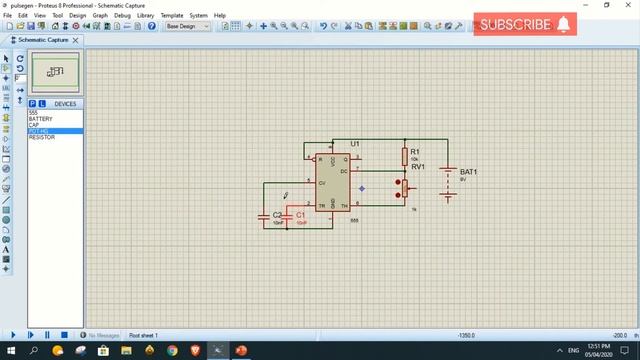640x360 pixels.
Task: Open the View menu
Action: coord(40,16)
